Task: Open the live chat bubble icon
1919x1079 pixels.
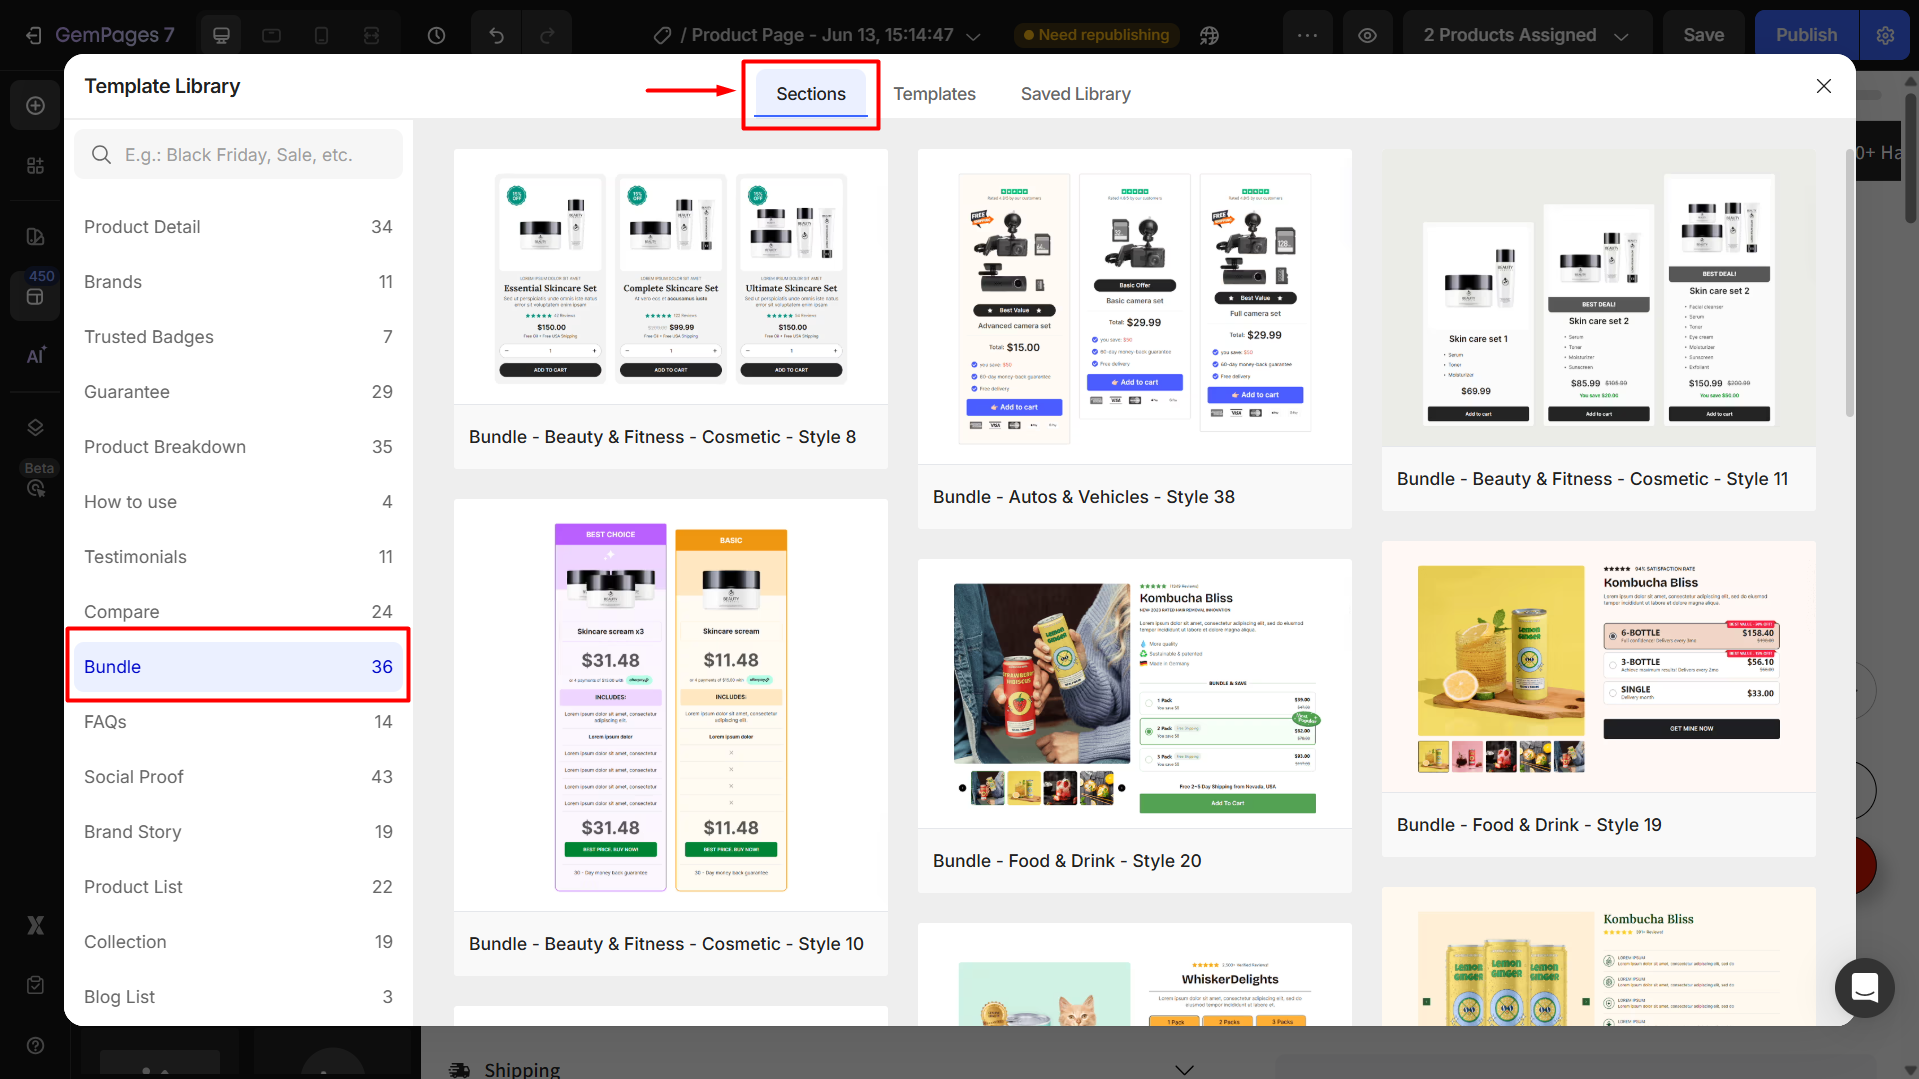Action: [1864, 988]
